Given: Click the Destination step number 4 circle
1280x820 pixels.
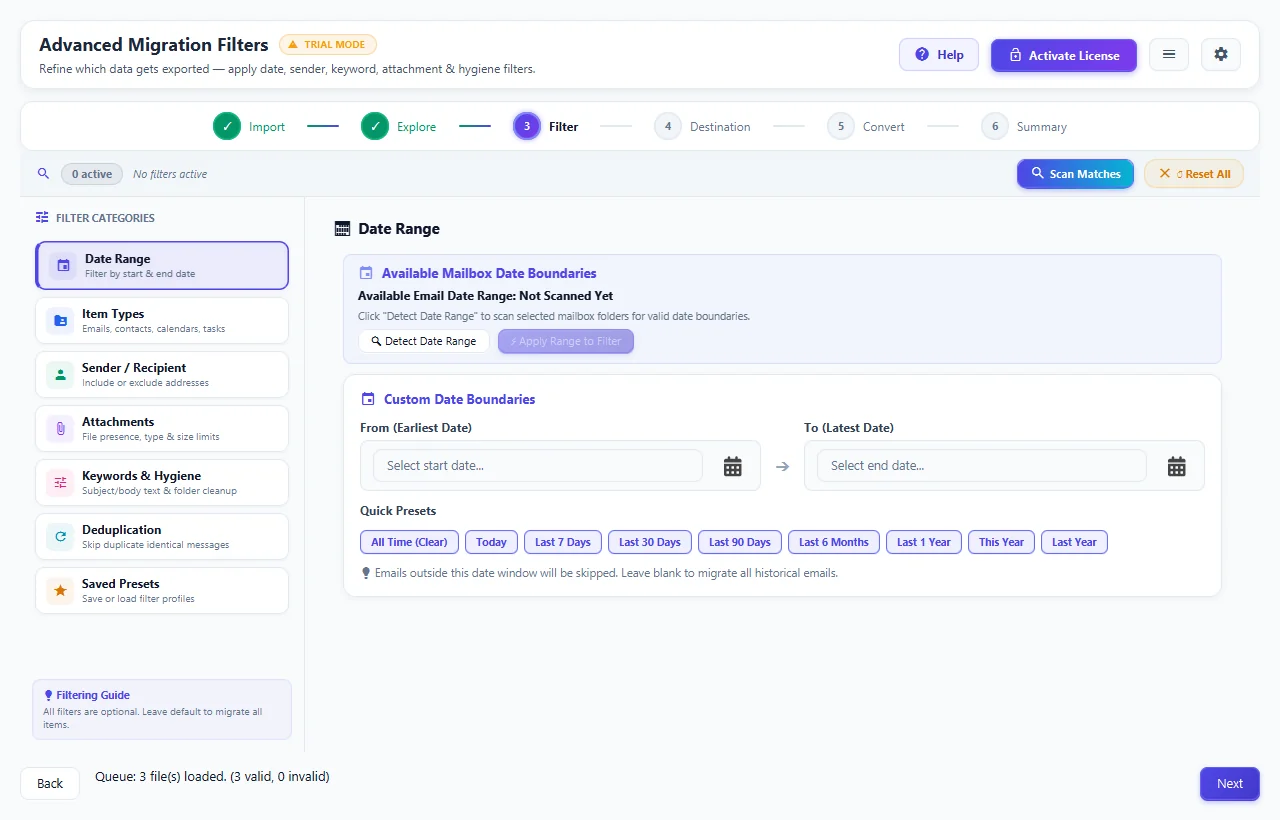Looking at the screenshot, I should click(668, 127).
